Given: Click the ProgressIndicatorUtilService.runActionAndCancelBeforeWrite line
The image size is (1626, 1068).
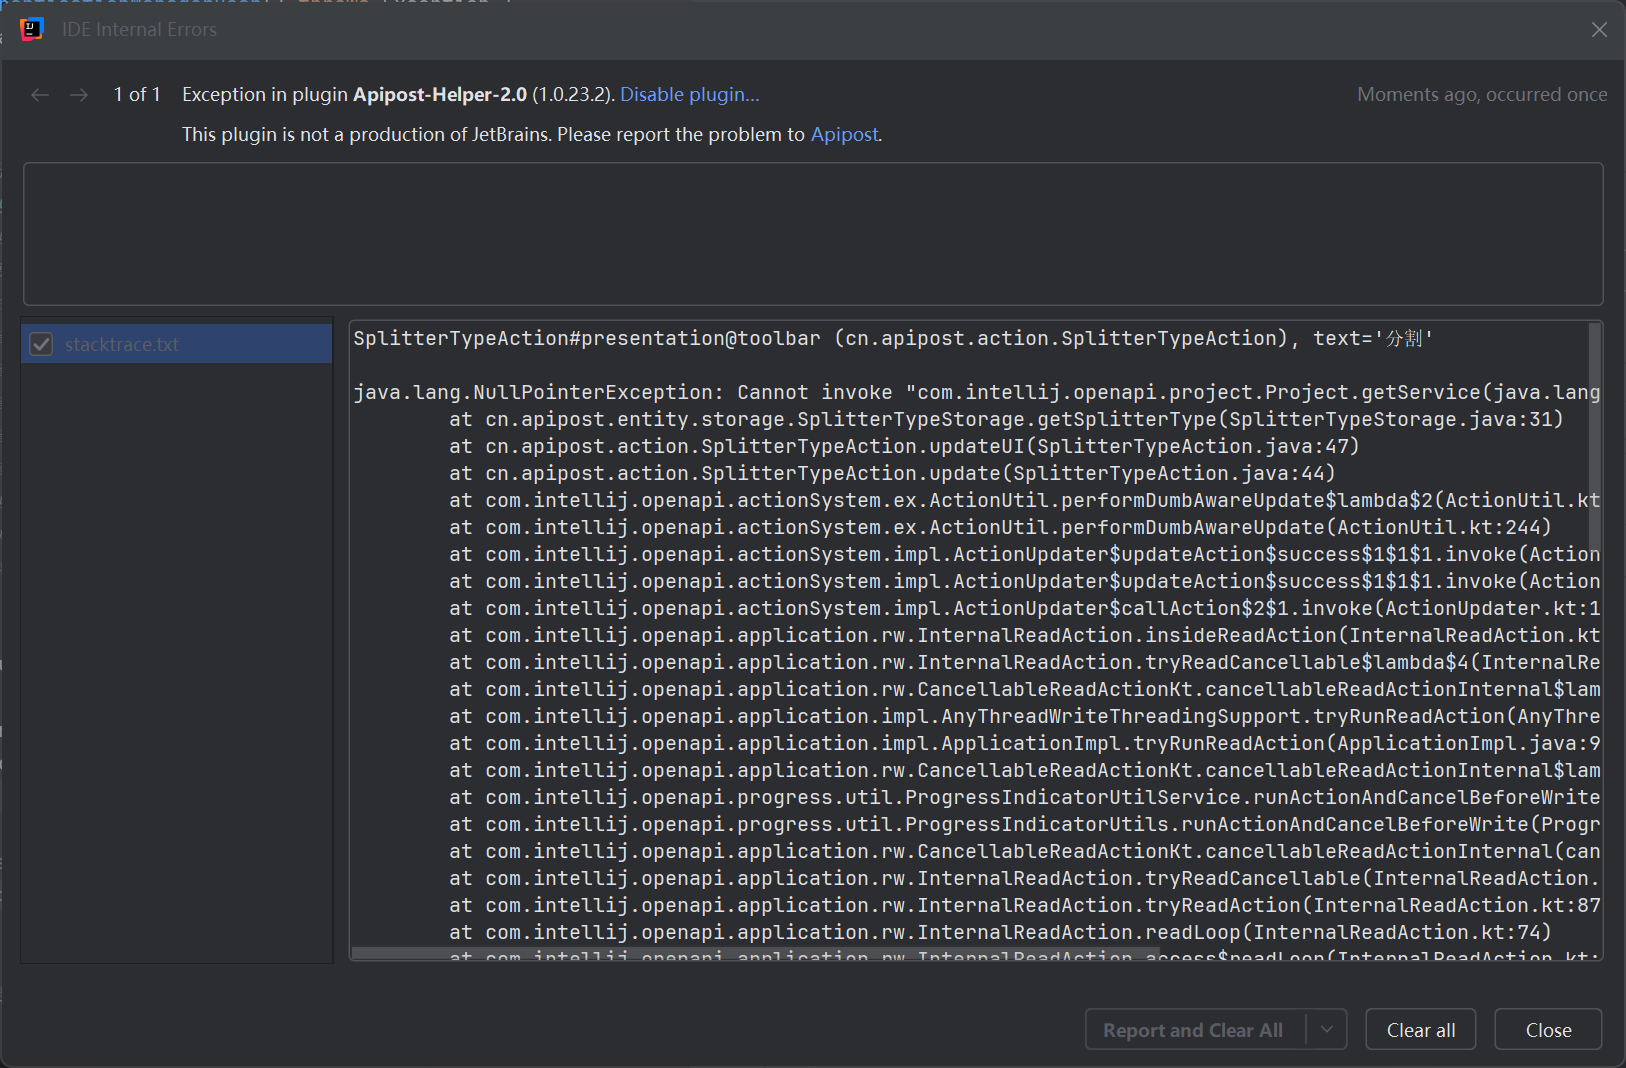Looking at the screenshot, I should 1024,797.
